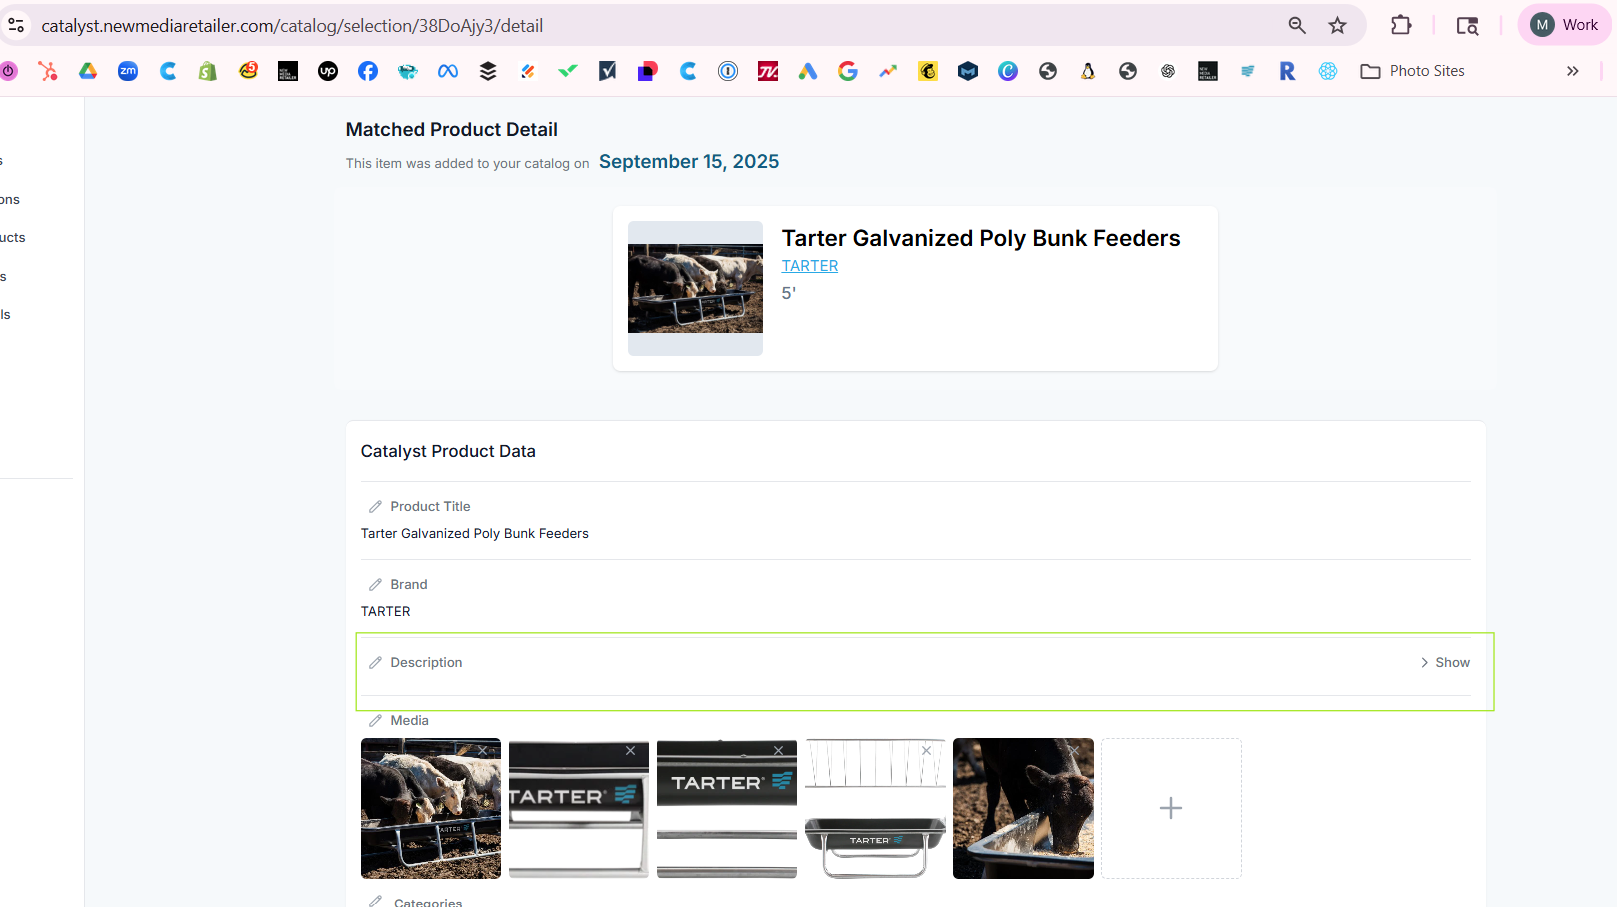Edit Brand with pencil icon
This screenshot has width=1617, height=907.
(x=376, y=585)
